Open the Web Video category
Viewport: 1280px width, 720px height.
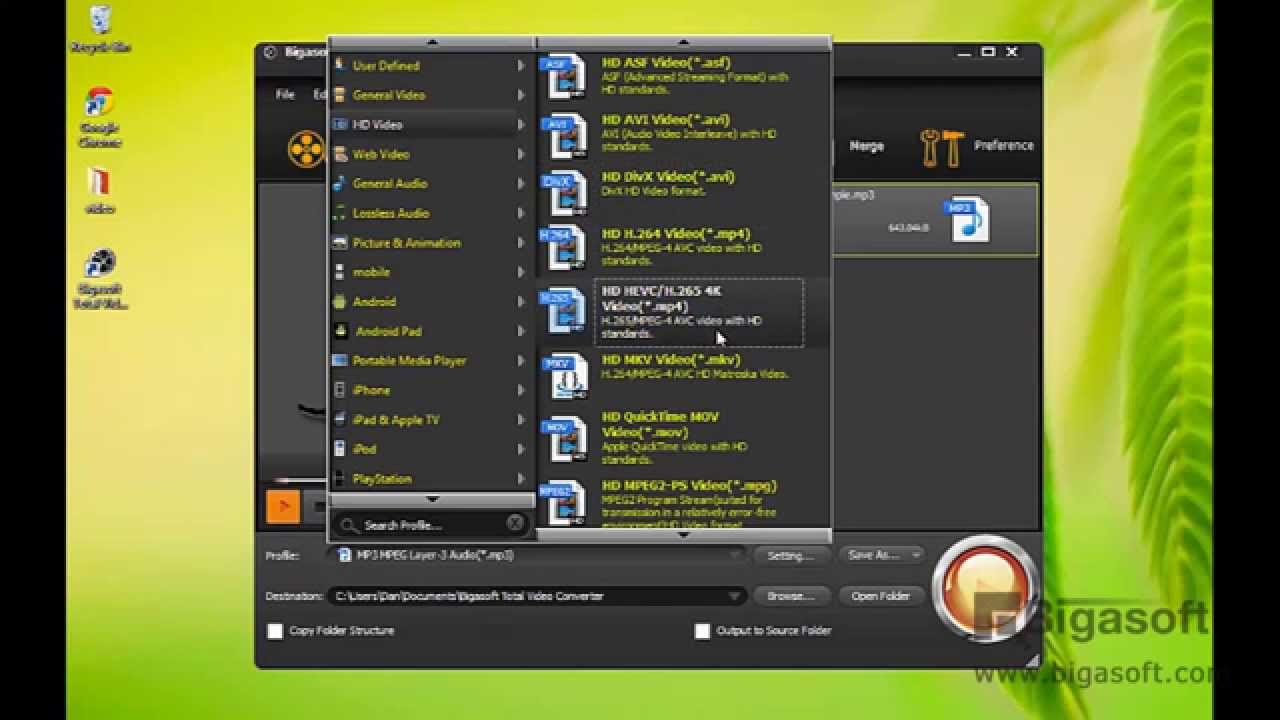(x=432, y=154)
